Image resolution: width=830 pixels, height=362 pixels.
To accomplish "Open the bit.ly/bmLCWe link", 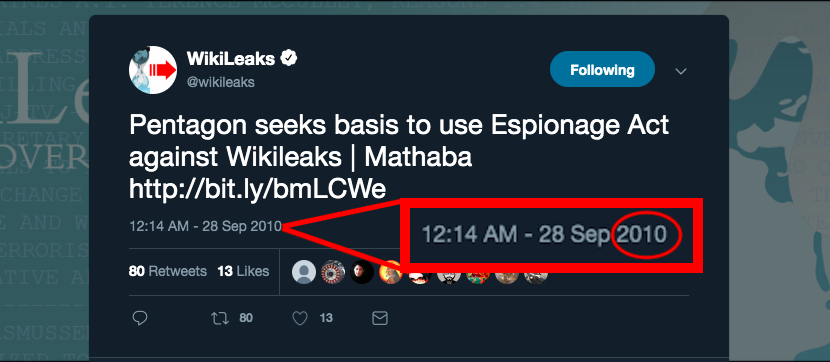I will [x=258, y=190].
